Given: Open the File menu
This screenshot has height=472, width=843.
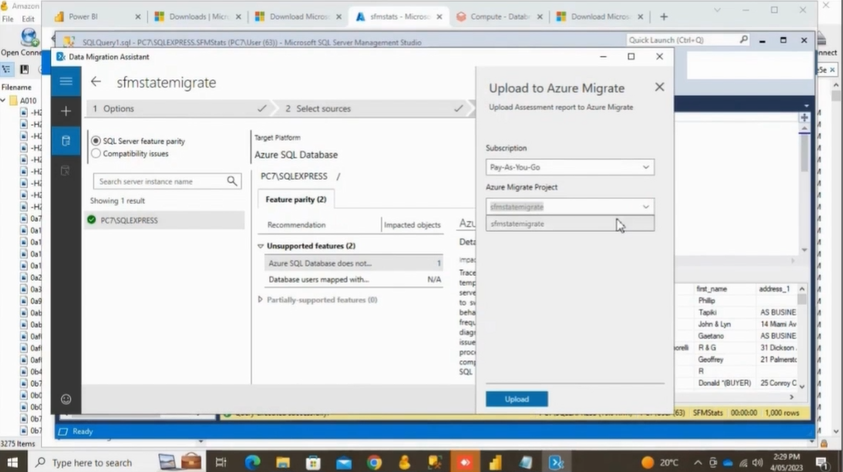Looking at the screenshot, I should (8, 19).
